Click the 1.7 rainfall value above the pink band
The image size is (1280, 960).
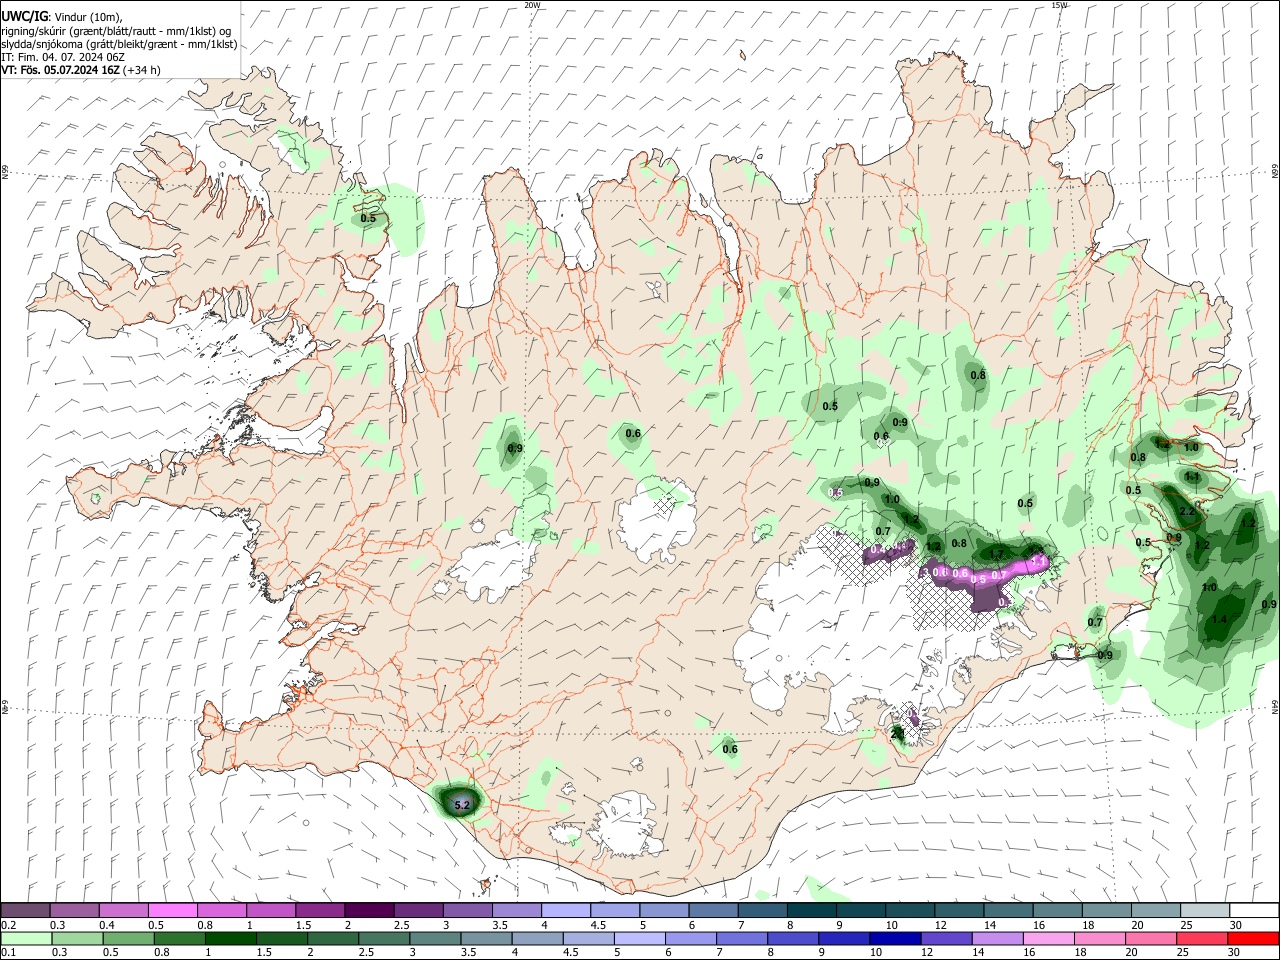pos(996,555)
